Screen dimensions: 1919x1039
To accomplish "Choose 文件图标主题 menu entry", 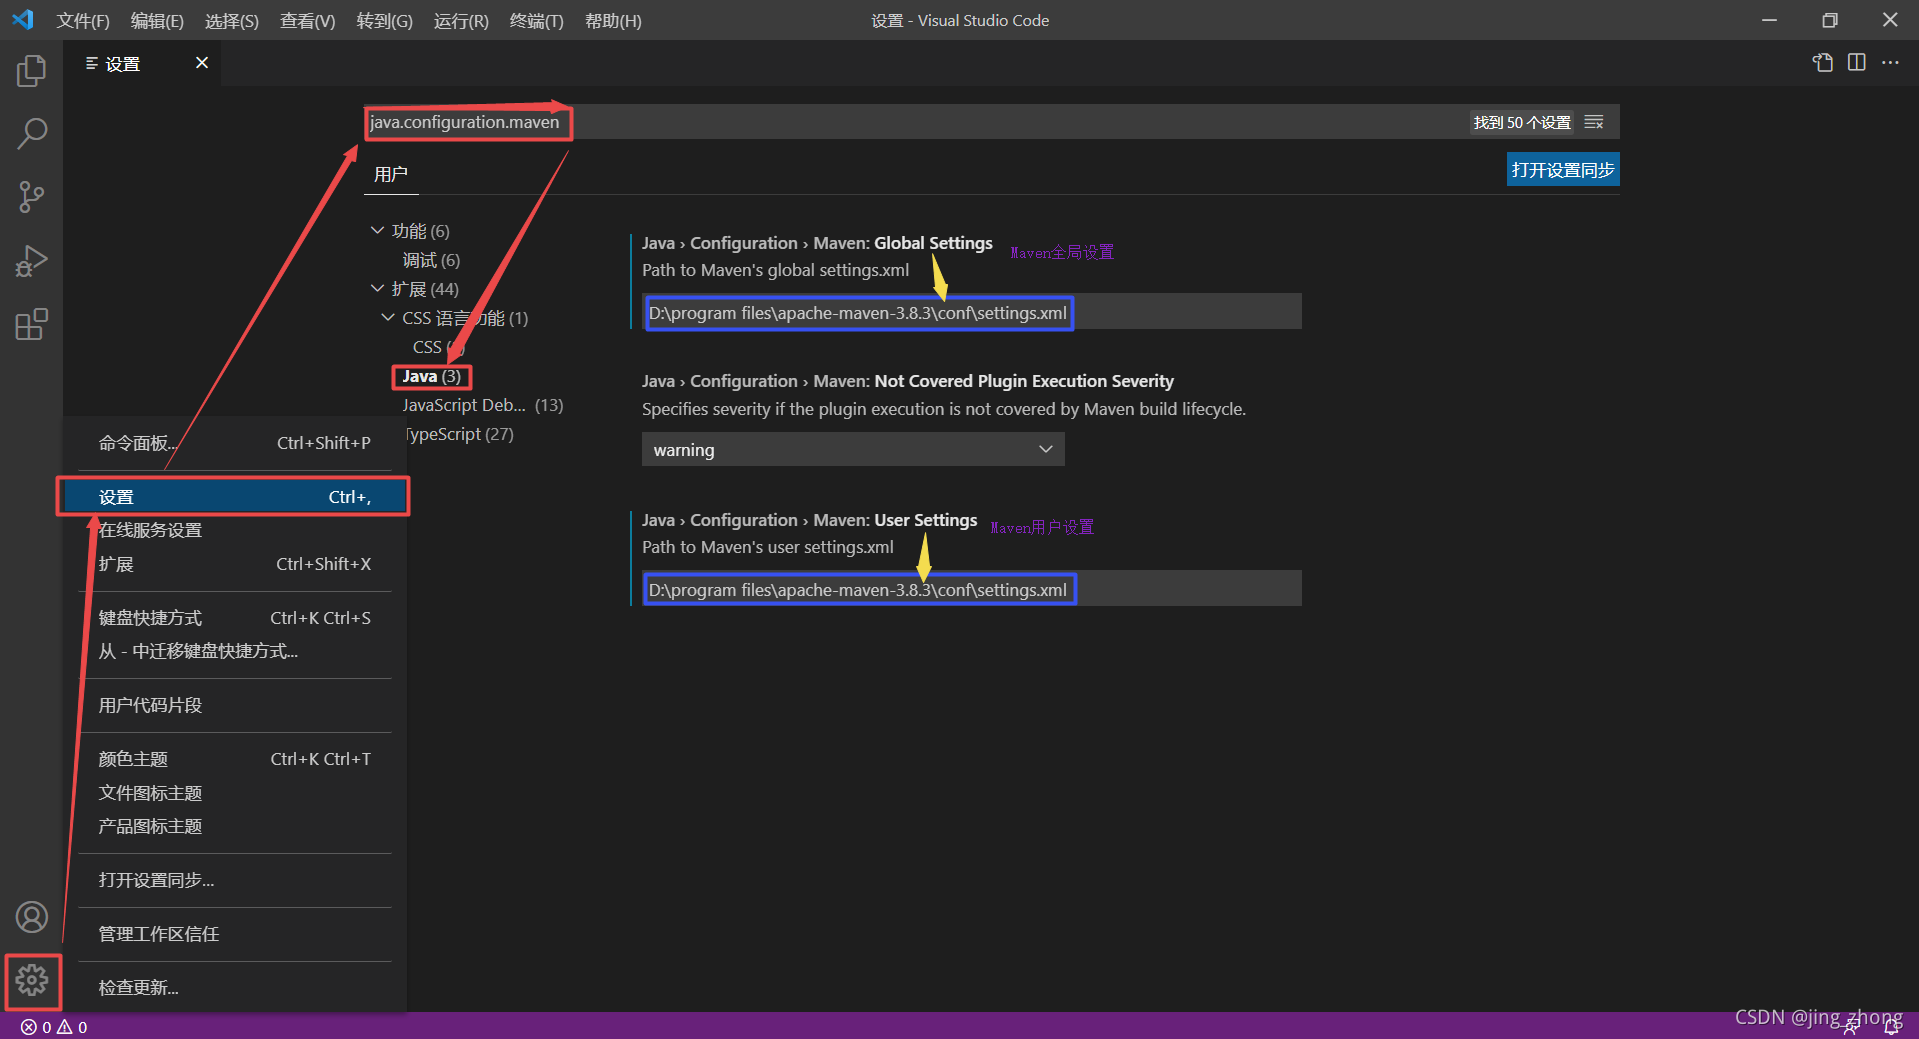I will [x=235, y=793].
